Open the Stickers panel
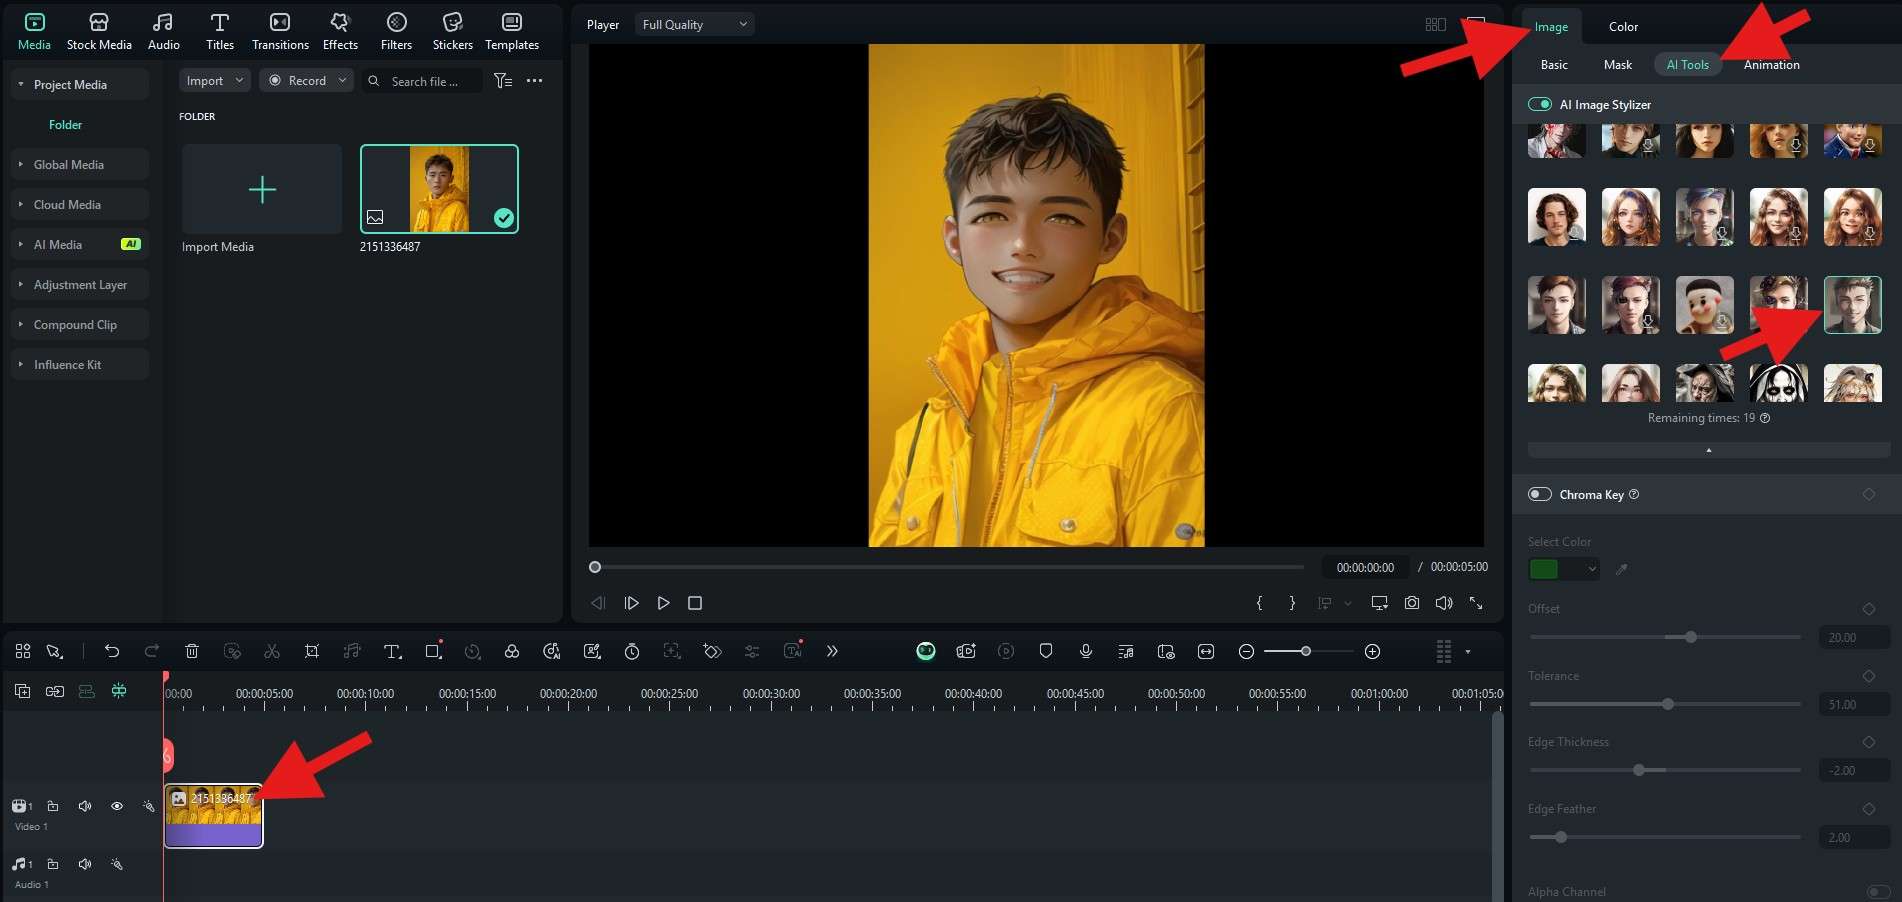Viewport: 1902px width, 902px height. pos(452,31)
